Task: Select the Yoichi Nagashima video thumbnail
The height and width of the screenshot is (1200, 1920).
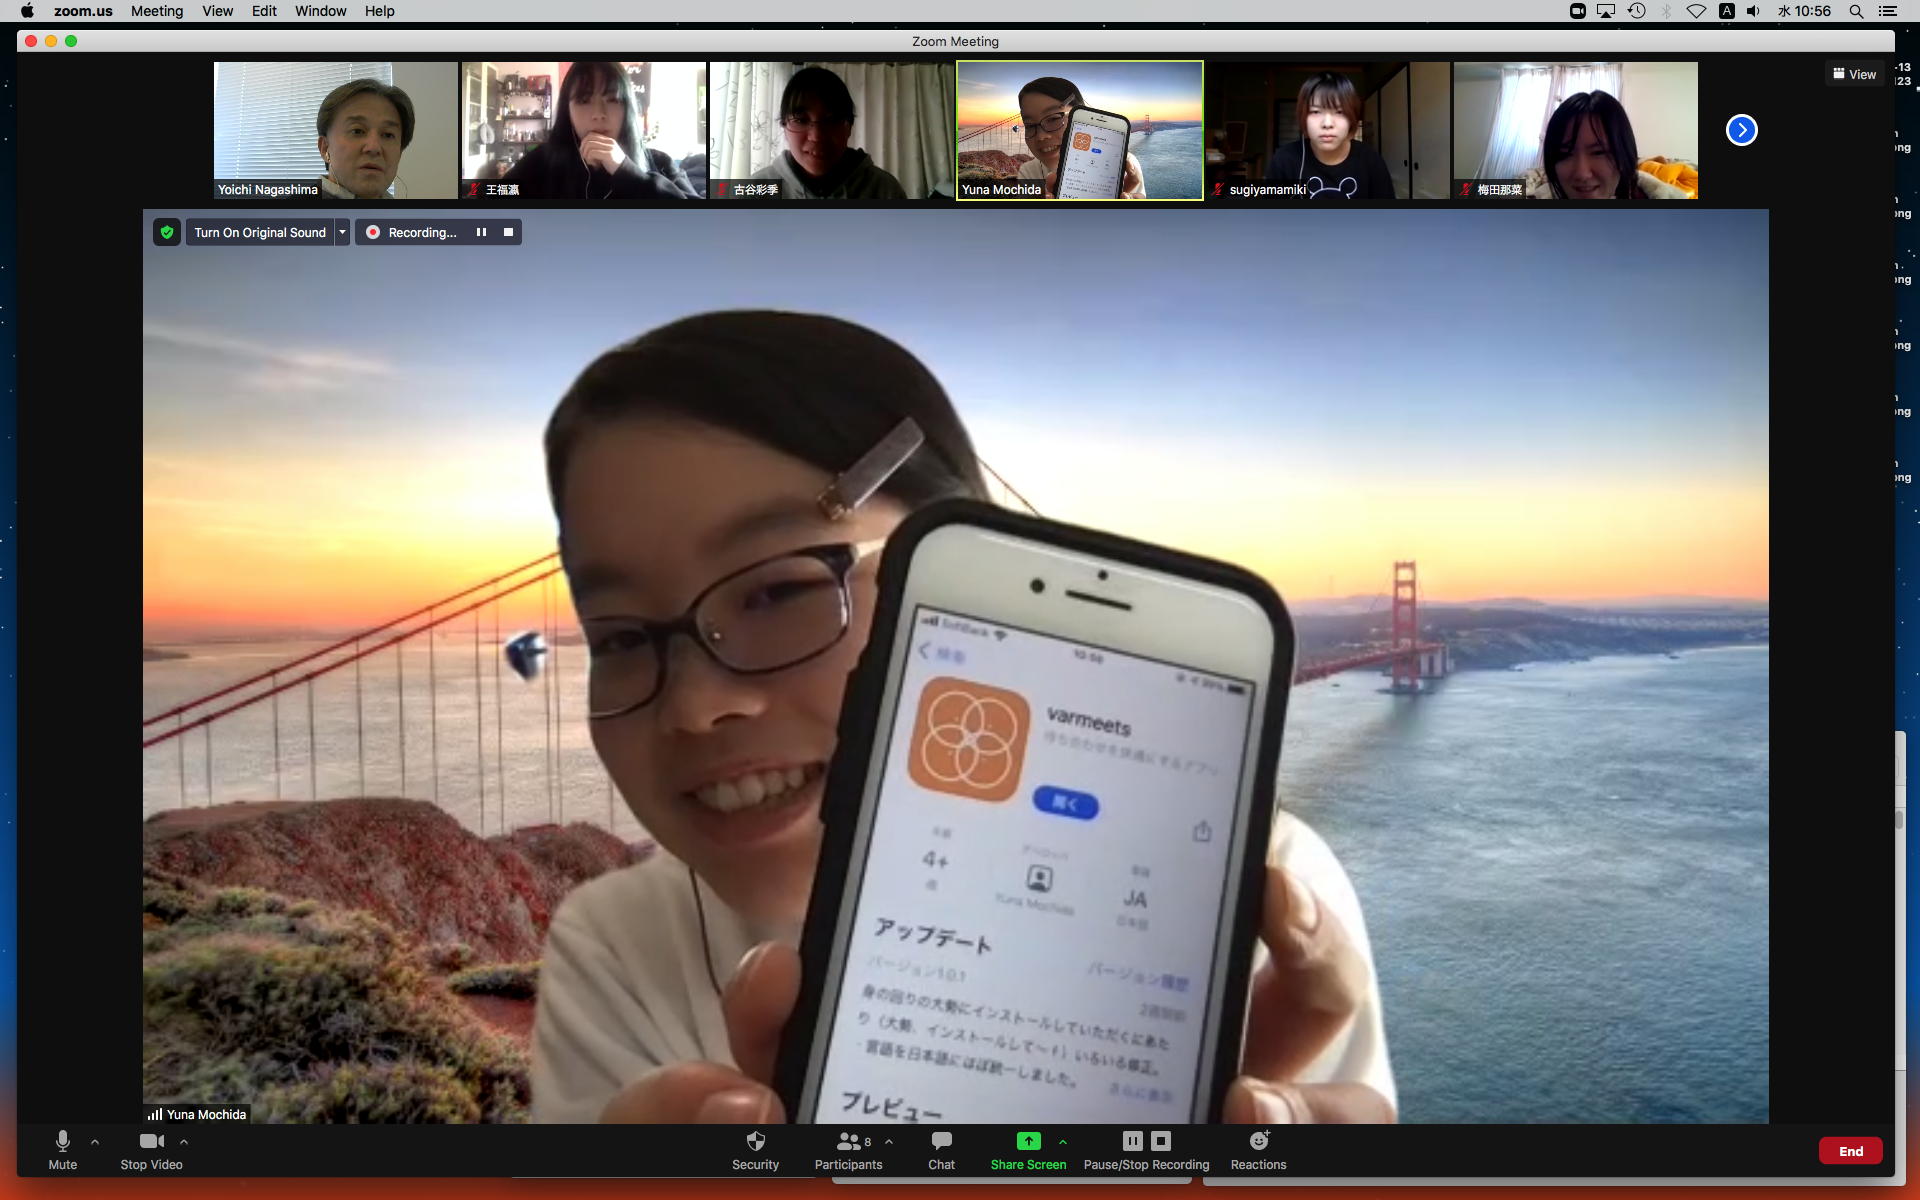Action: pos(335,130)
